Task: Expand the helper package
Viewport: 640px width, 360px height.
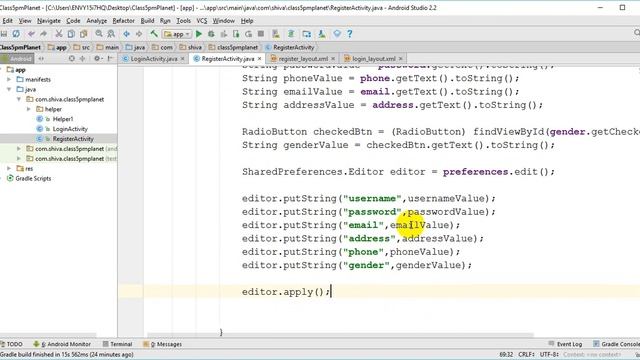Action: [29, 109]
